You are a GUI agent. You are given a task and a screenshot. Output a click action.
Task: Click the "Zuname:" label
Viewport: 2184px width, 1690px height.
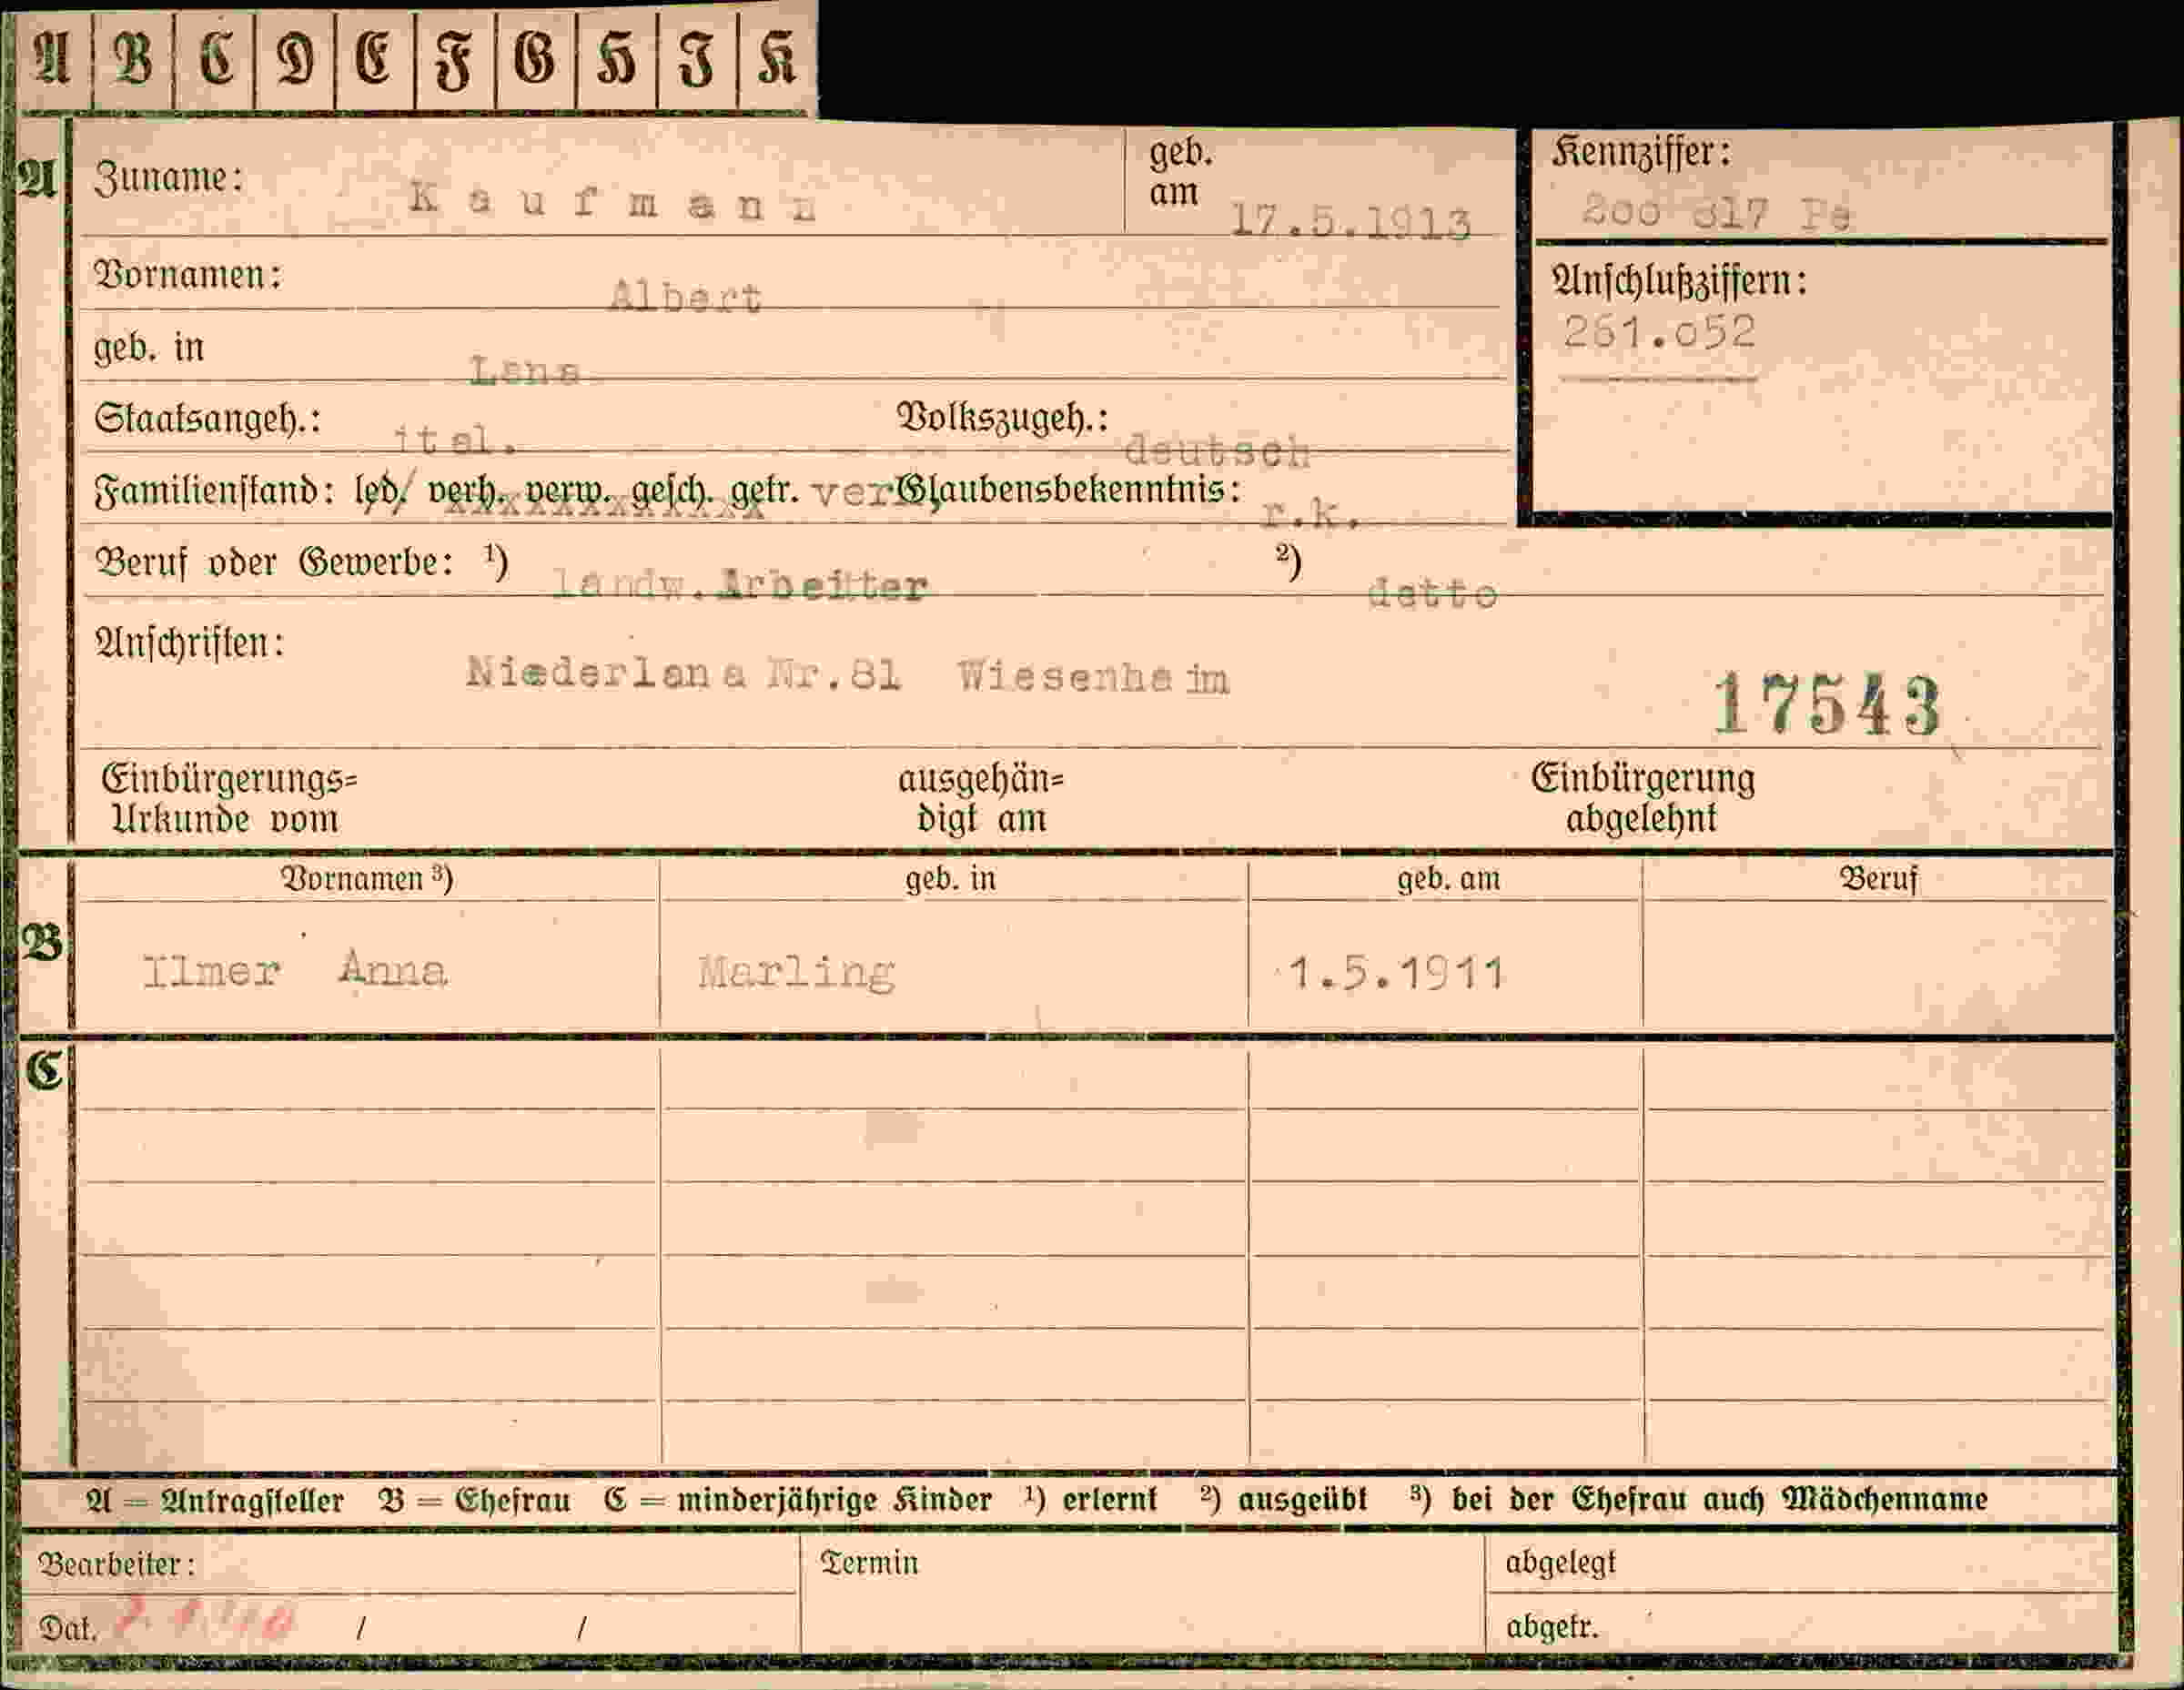point(168,178)
